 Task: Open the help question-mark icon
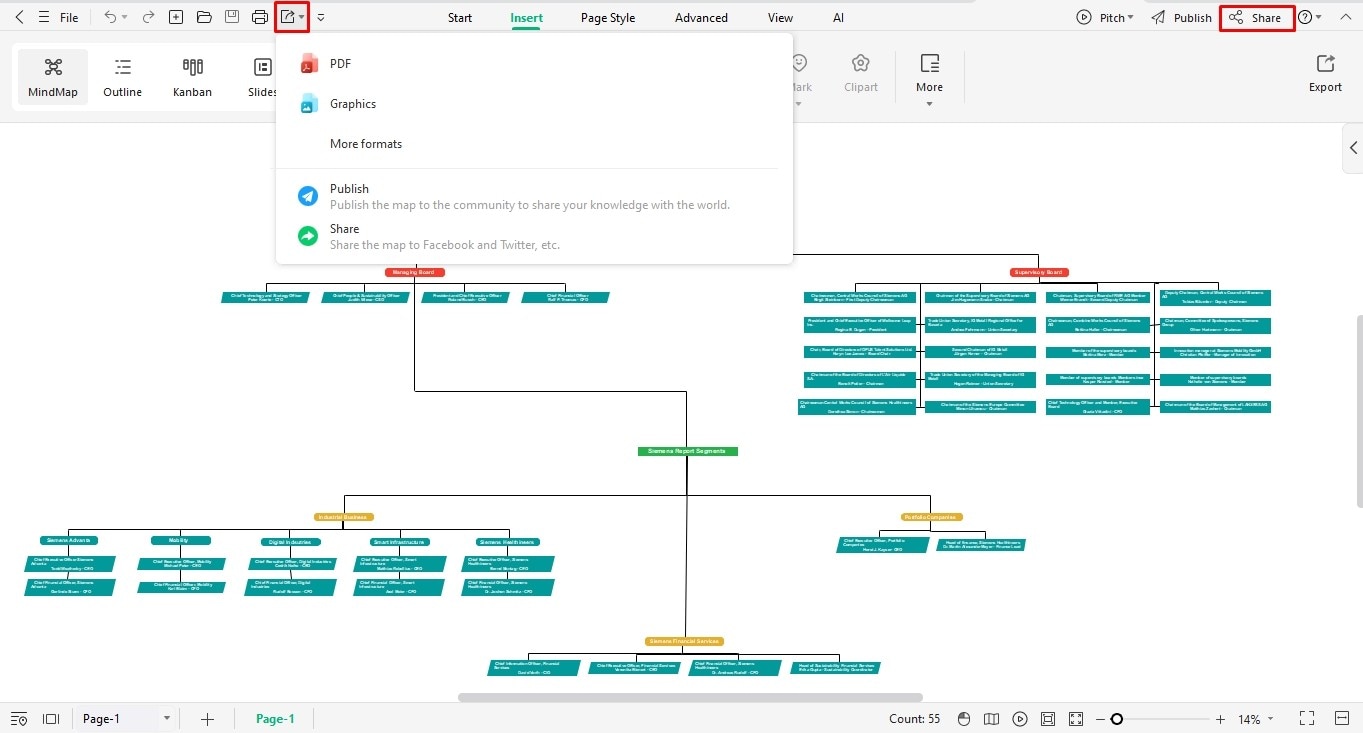[1305, 17]
